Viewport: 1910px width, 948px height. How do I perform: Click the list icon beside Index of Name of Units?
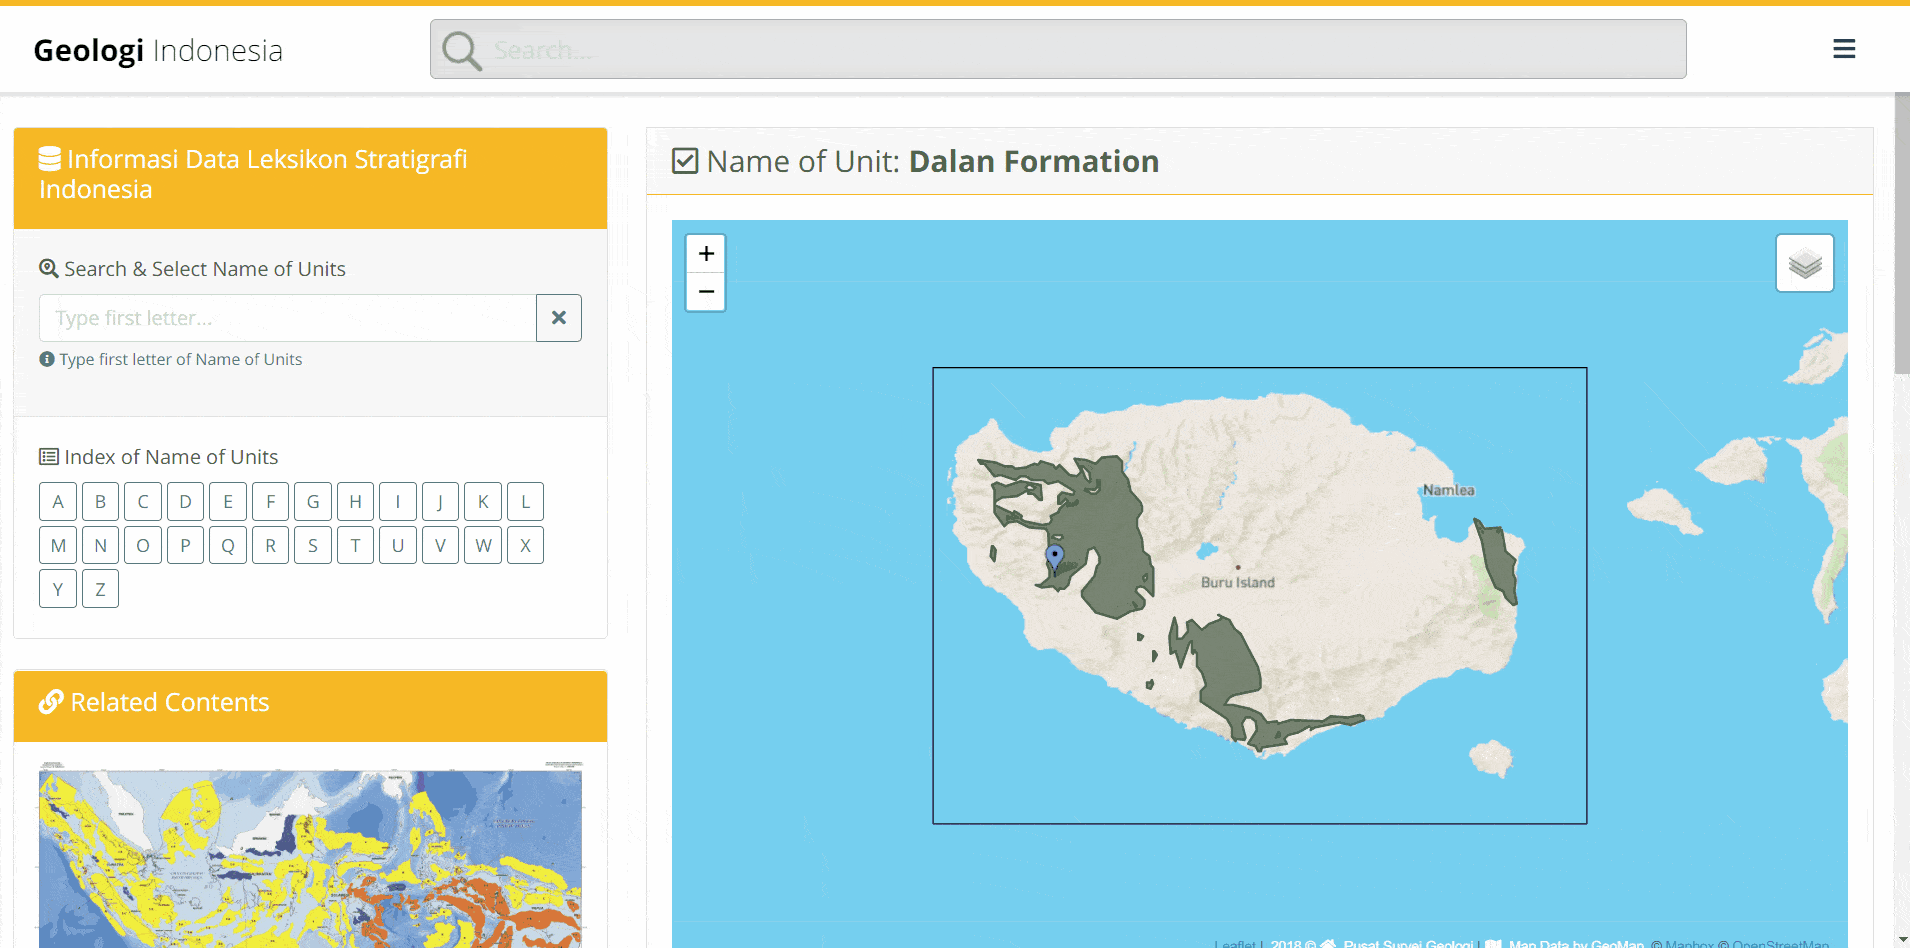[x=48, y=456]
